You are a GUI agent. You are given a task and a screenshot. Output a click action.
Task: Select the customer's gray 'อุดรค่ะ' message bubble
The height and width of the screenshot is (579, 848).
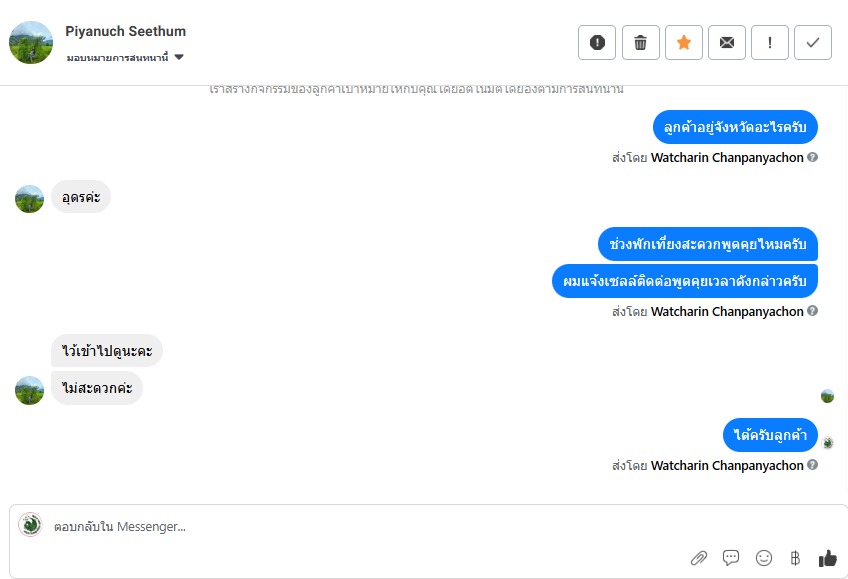click(81, 197)
